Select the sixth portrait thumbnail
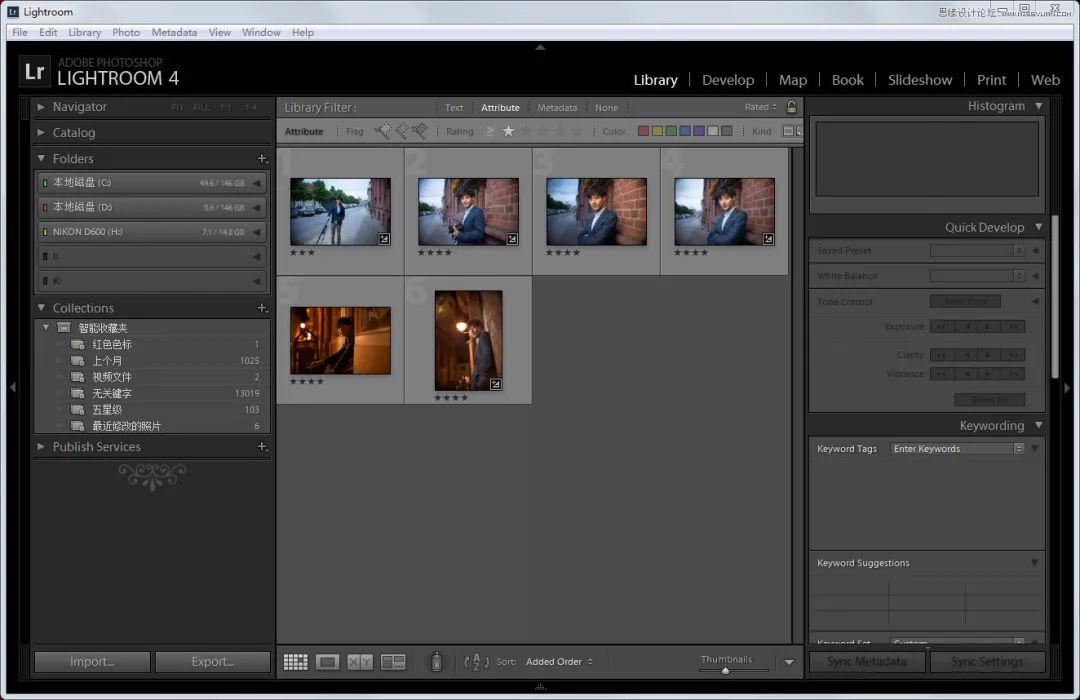 click(468, 340)
